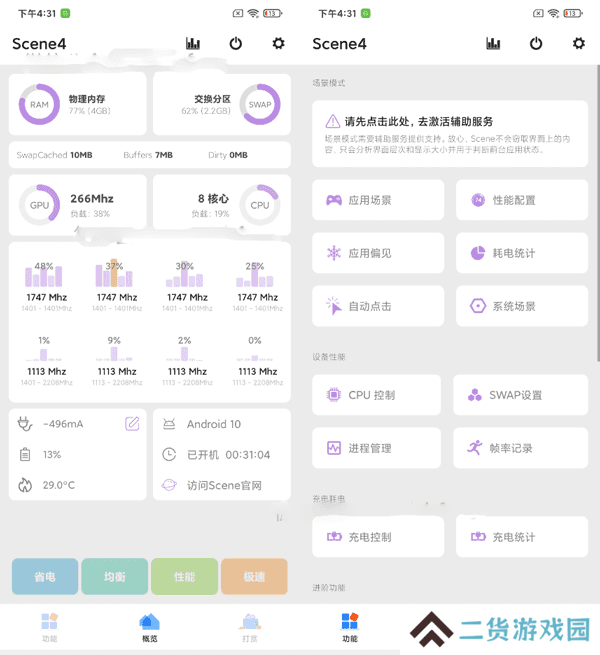Click the edit icon beside -496mA

[x=132, y=424]
